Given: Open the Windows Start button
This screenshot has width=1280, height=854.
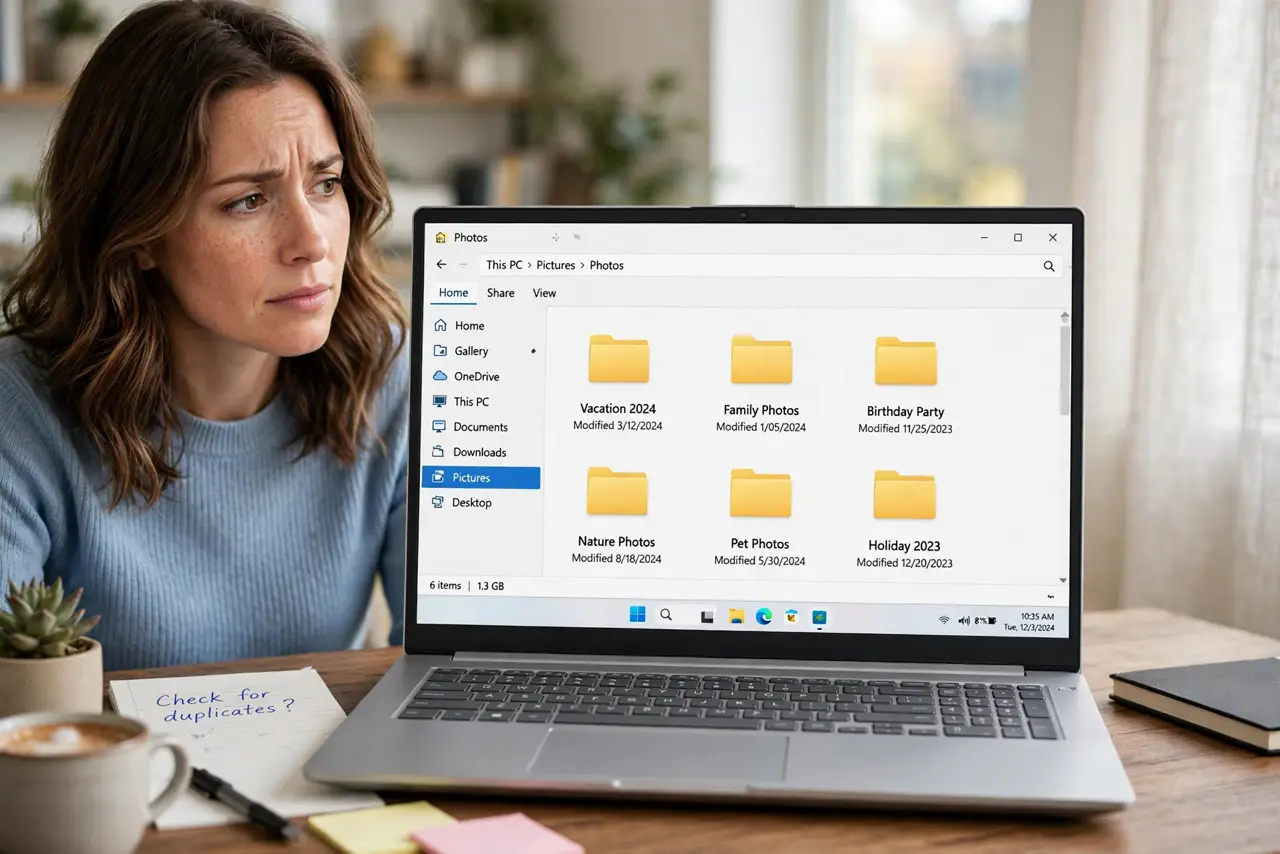Looking at the screenshot, I should (637, 615).
